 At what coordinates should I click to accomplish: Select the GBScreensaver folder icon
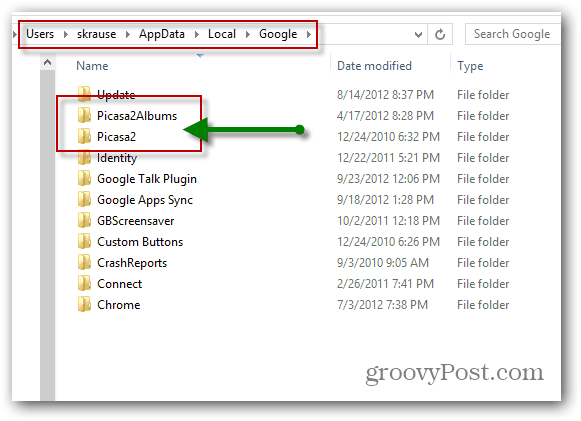[84, 221]
